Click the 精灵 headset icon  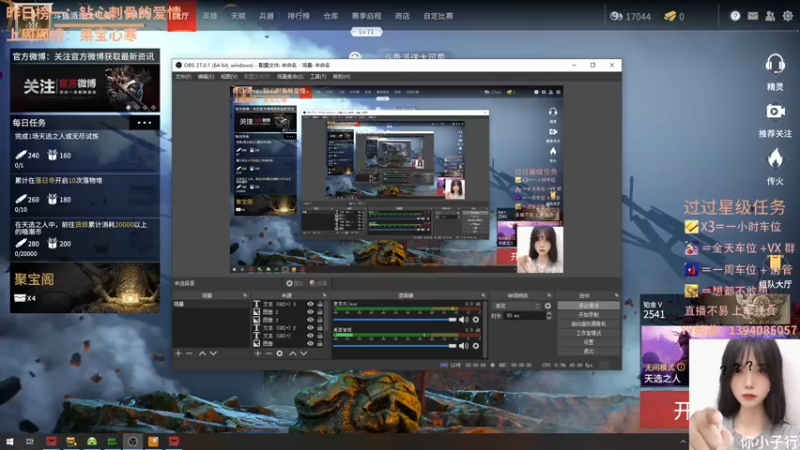[x=775, y=65]
